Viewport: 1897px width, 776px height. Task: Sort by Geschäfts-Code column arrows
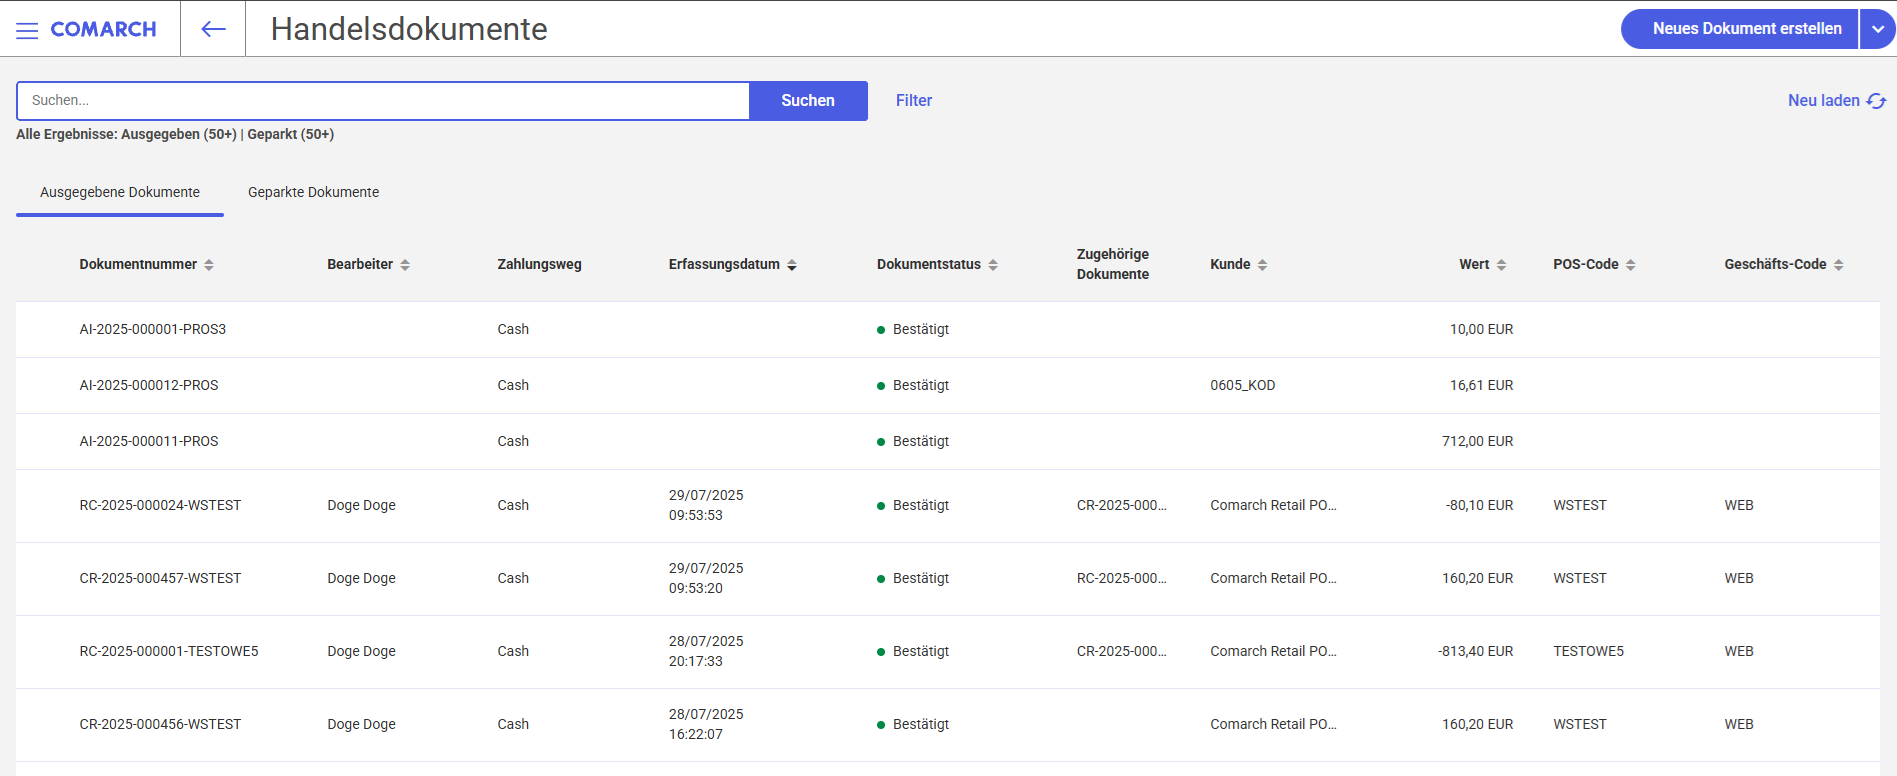point(1838,265)
